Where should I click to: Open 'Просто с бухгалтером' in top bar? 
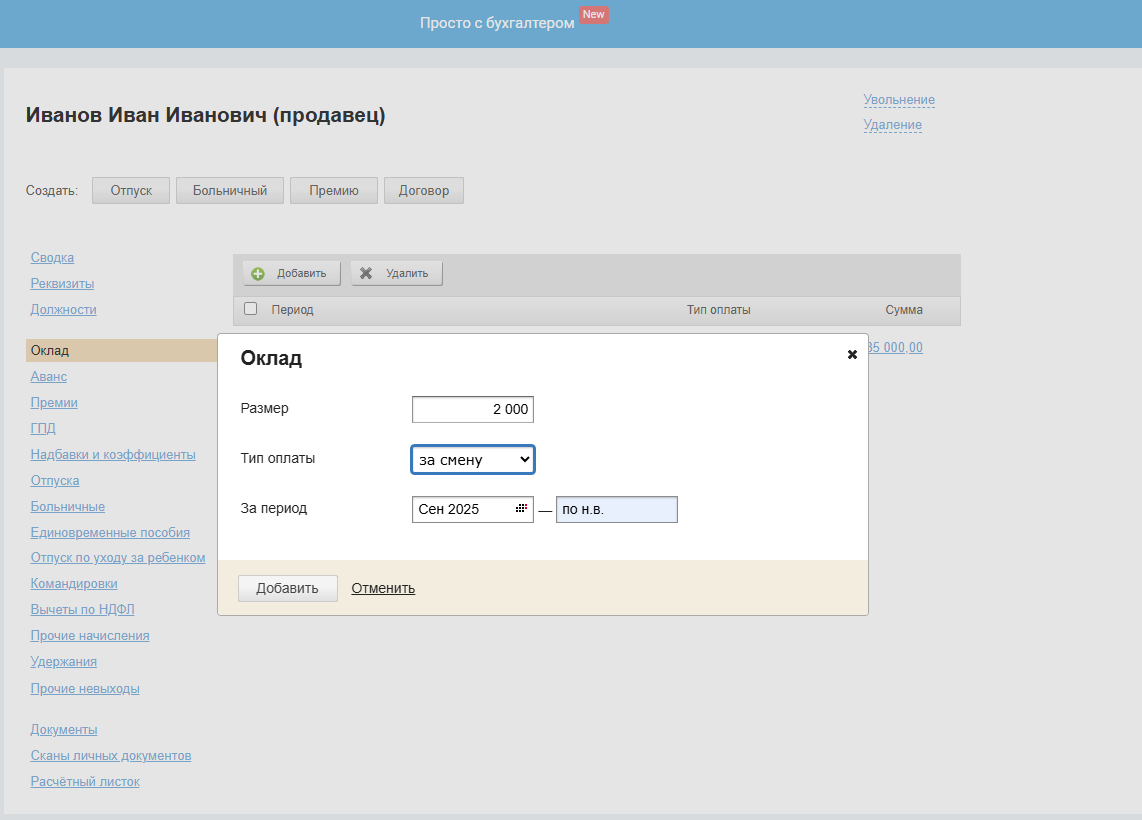[x=497, y=22]
